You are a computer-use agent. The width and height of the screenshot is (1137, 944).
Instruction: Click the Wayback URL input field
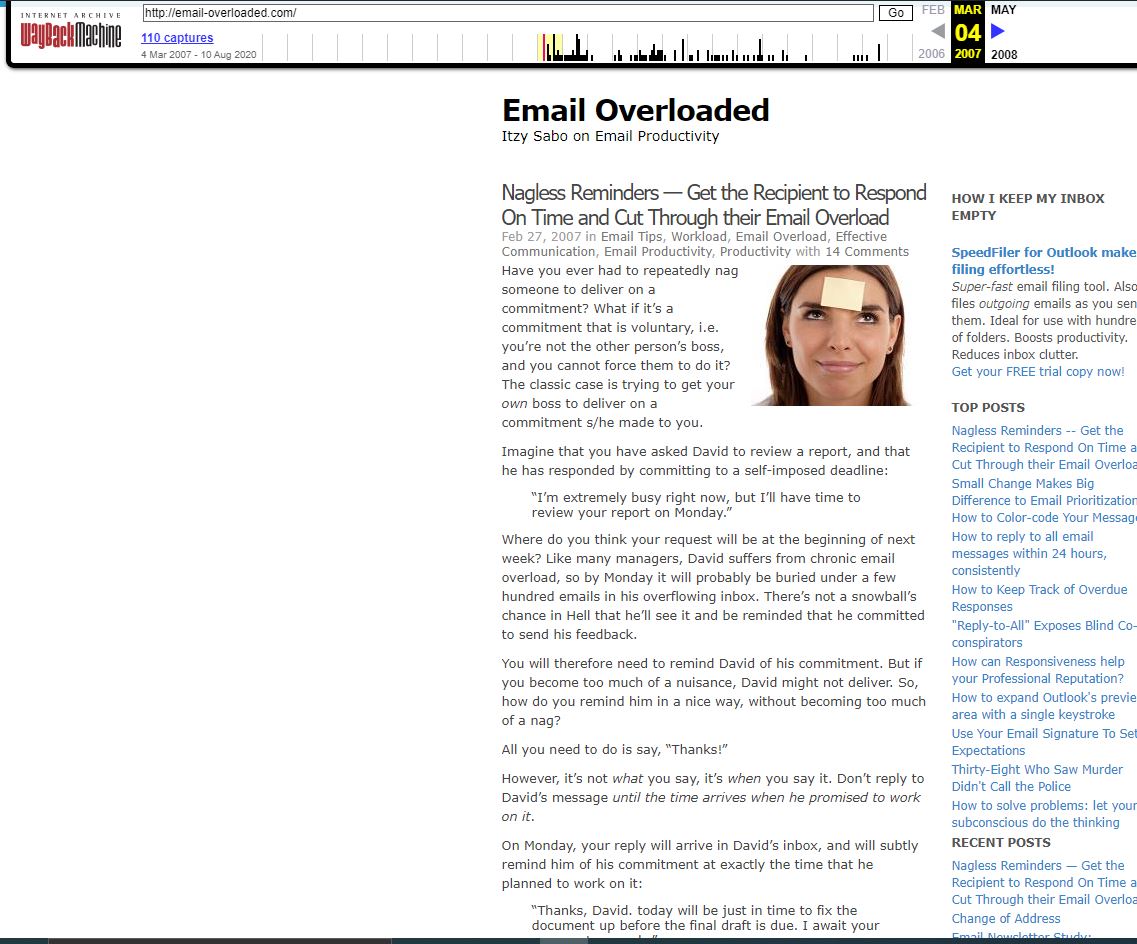point(507,13)
